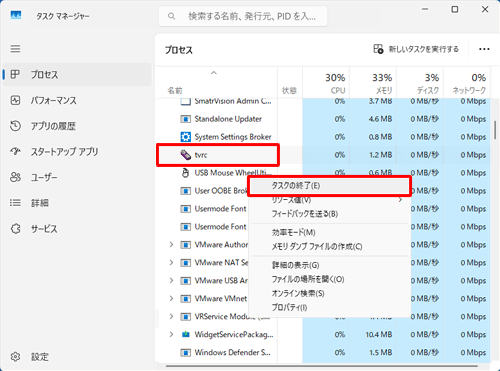Select the tvrc process icon
Viewport: 500px width, 371px height.
pyautogui.click(x=186, y=155)
